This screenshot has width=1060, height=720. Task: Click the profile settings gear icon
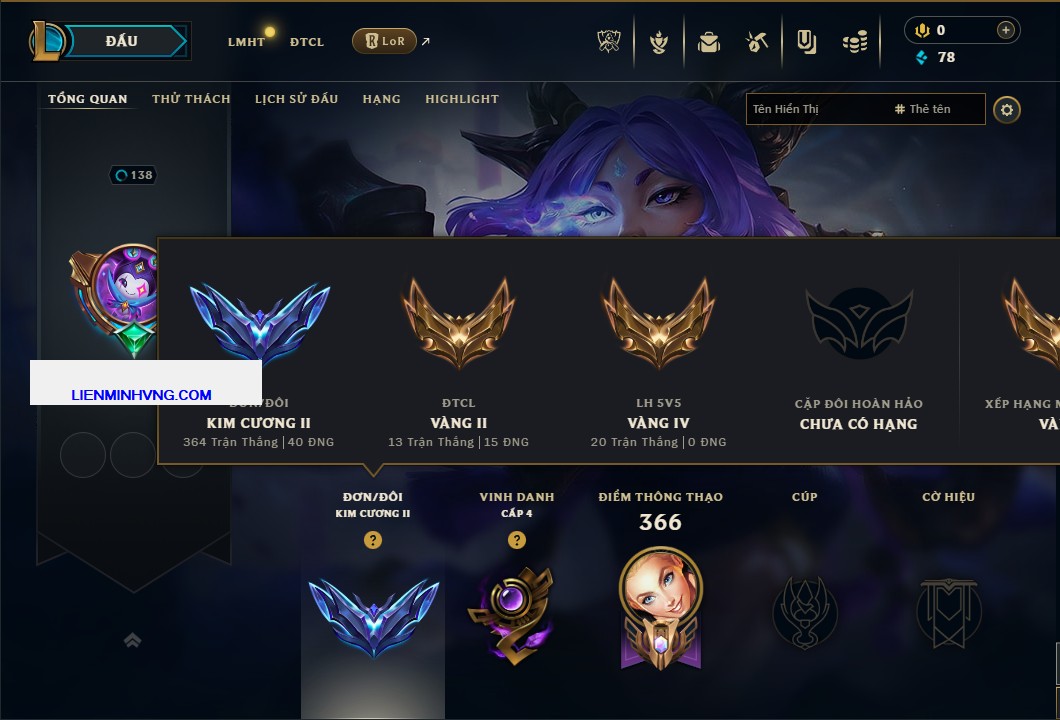[1007, 110]
